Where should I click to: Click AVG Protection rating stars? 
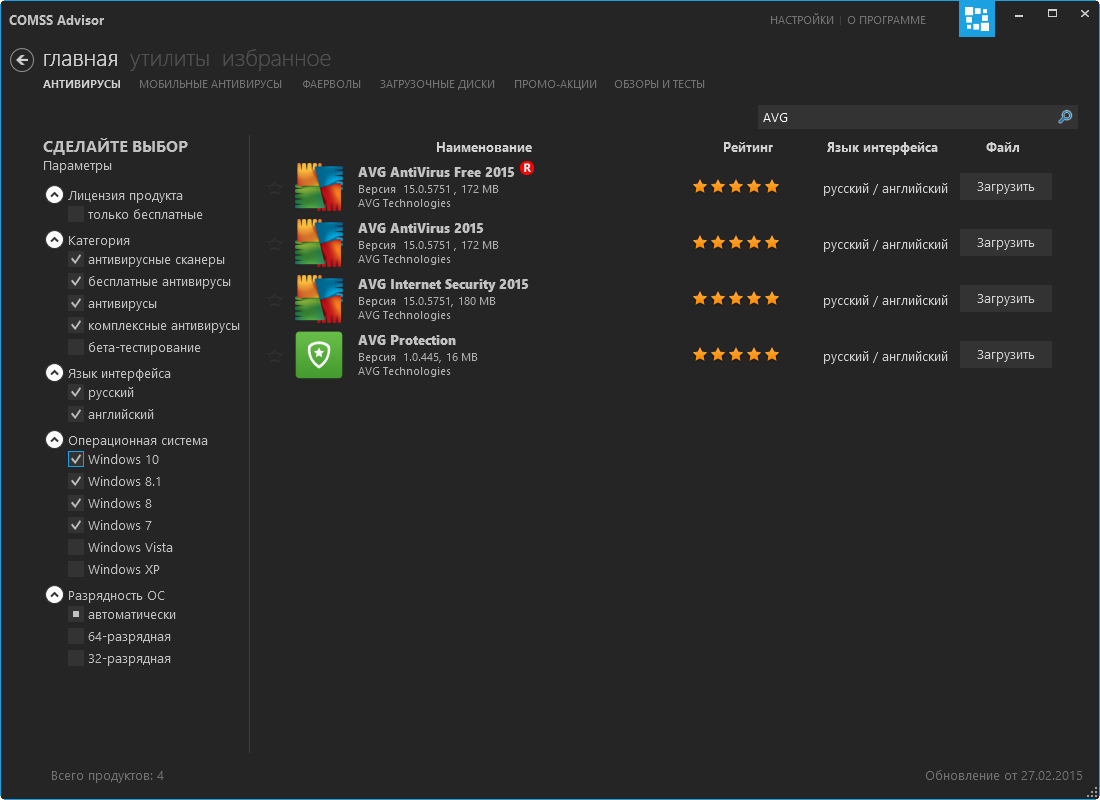pos(736,354)
